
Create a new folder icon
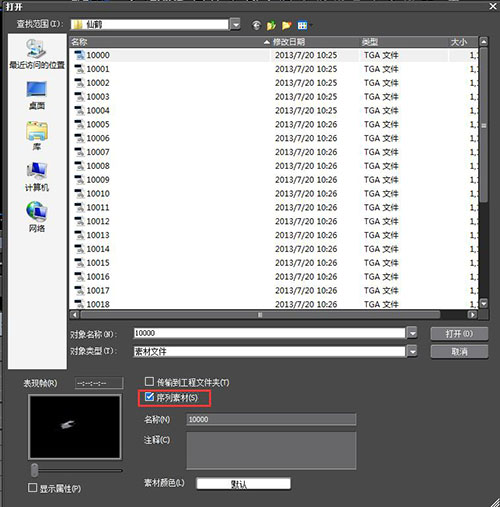286,25
